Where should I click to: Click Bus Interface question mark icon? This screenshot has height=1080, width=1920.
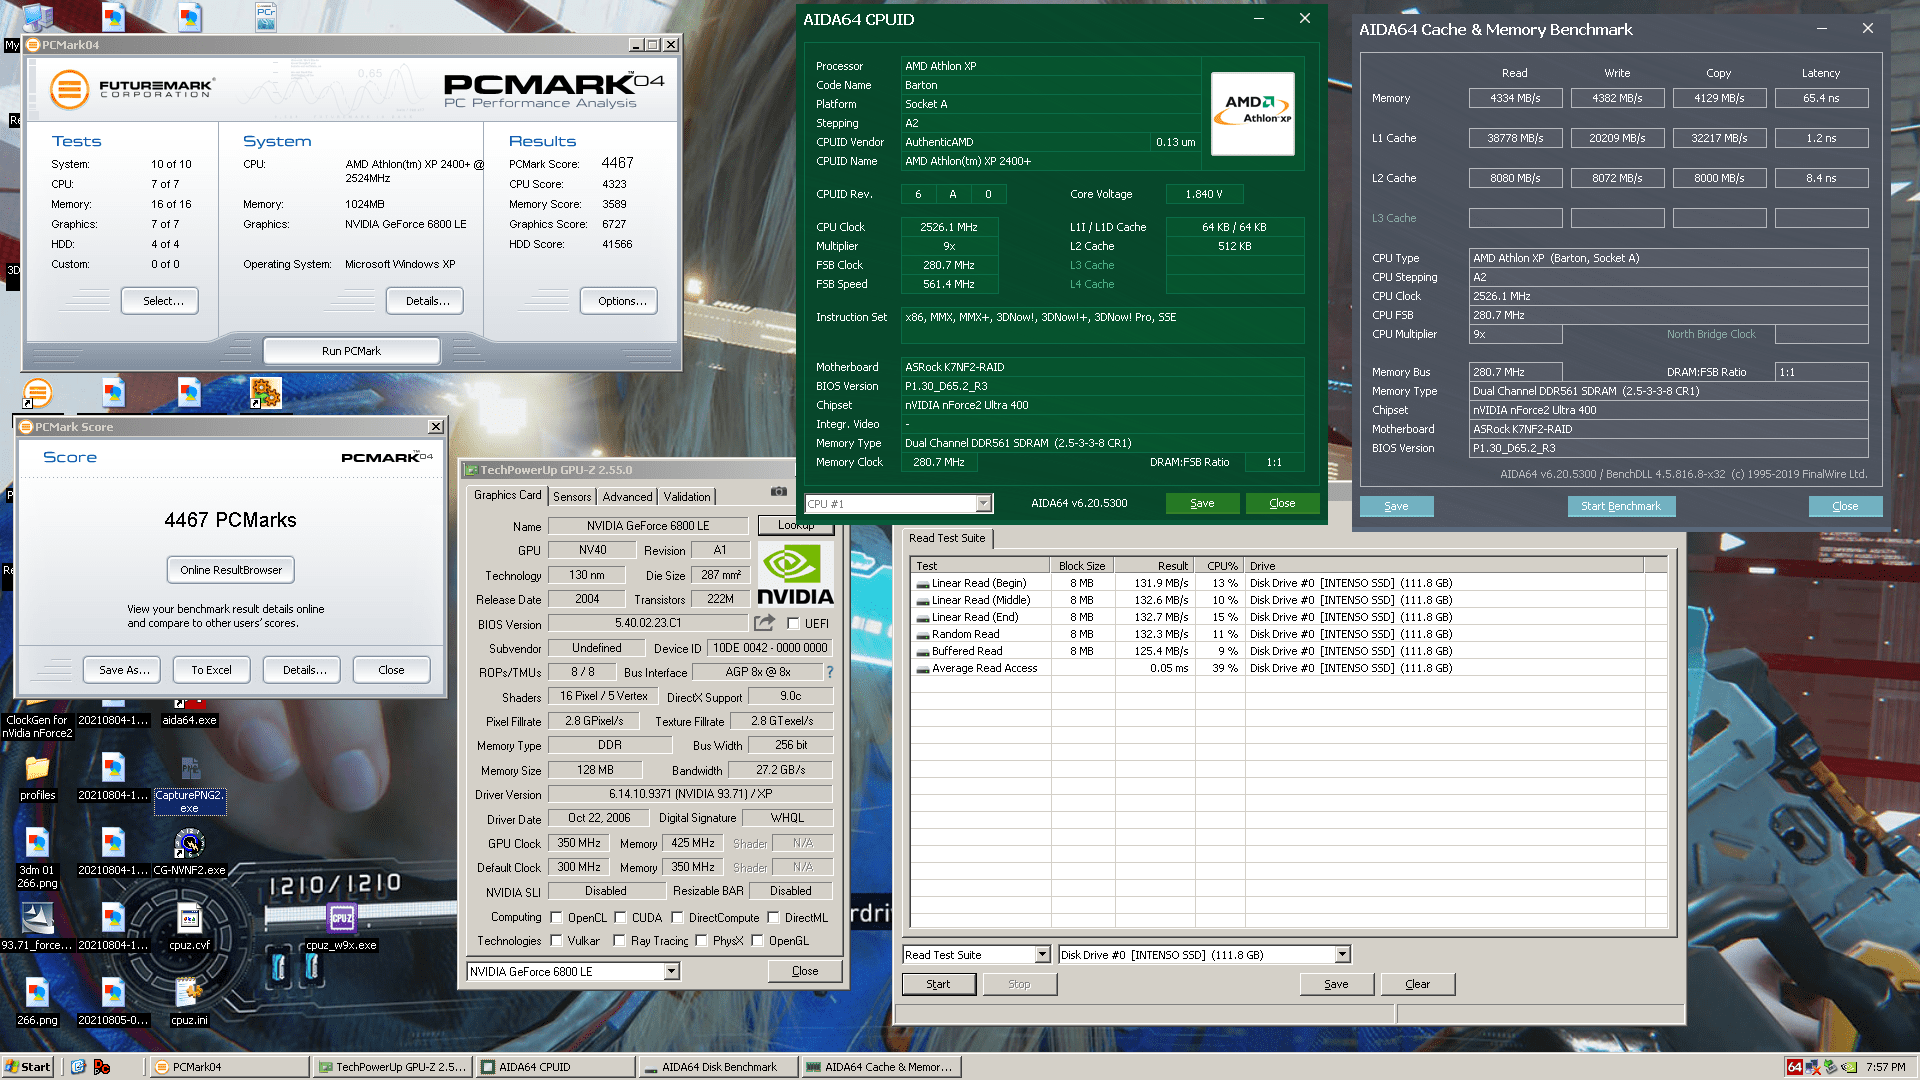pos(830,672)
